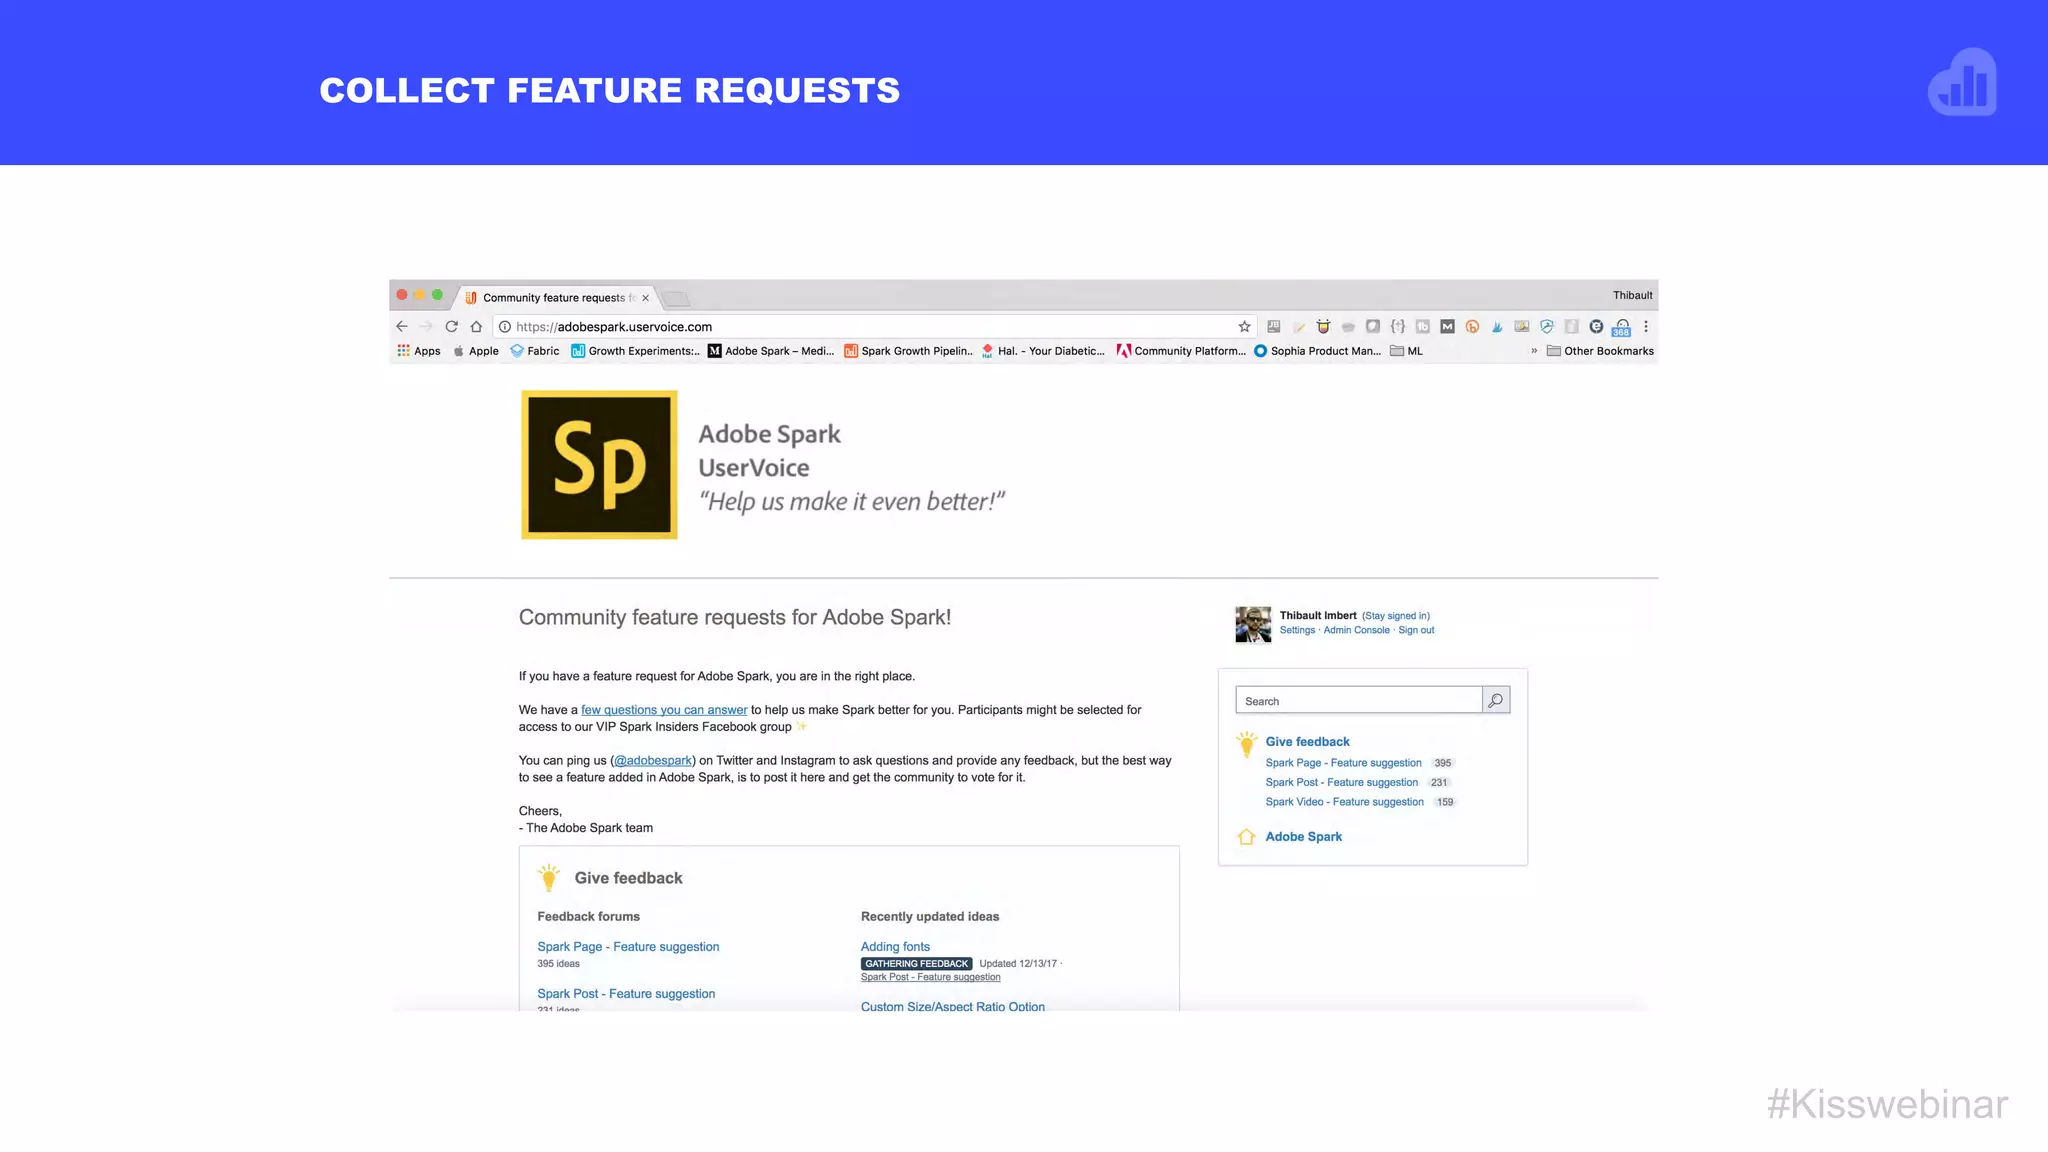Image resolution: width=2048 pixels, height=1152 pixels.
Task: Open the Hal. - Your Diabetic... bookmark
Action: click(x=1043, y=351)
